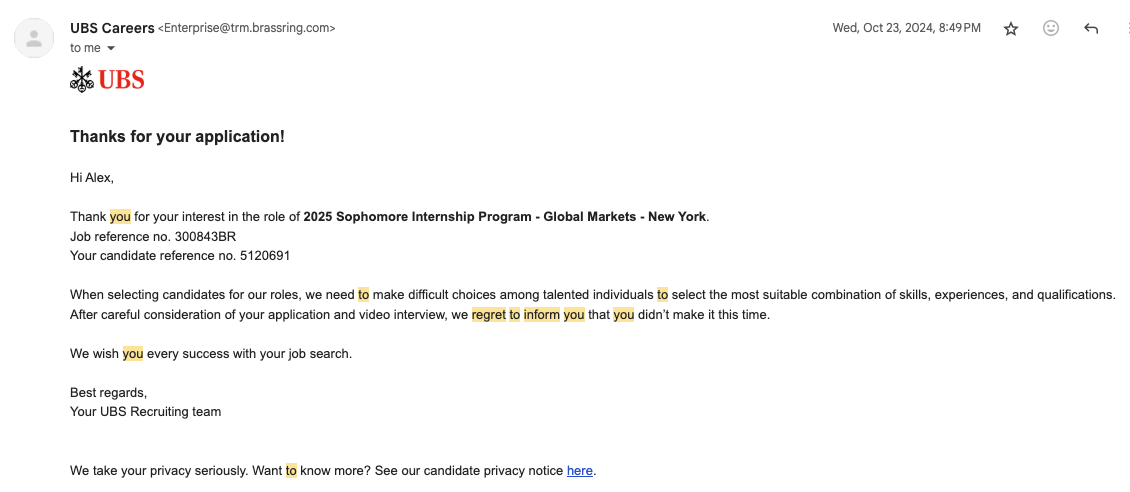The height and width of the screenshot is (492, 1130).
Task: Click the 'Hi Alex,' greeting line
Action: [92, 177]
